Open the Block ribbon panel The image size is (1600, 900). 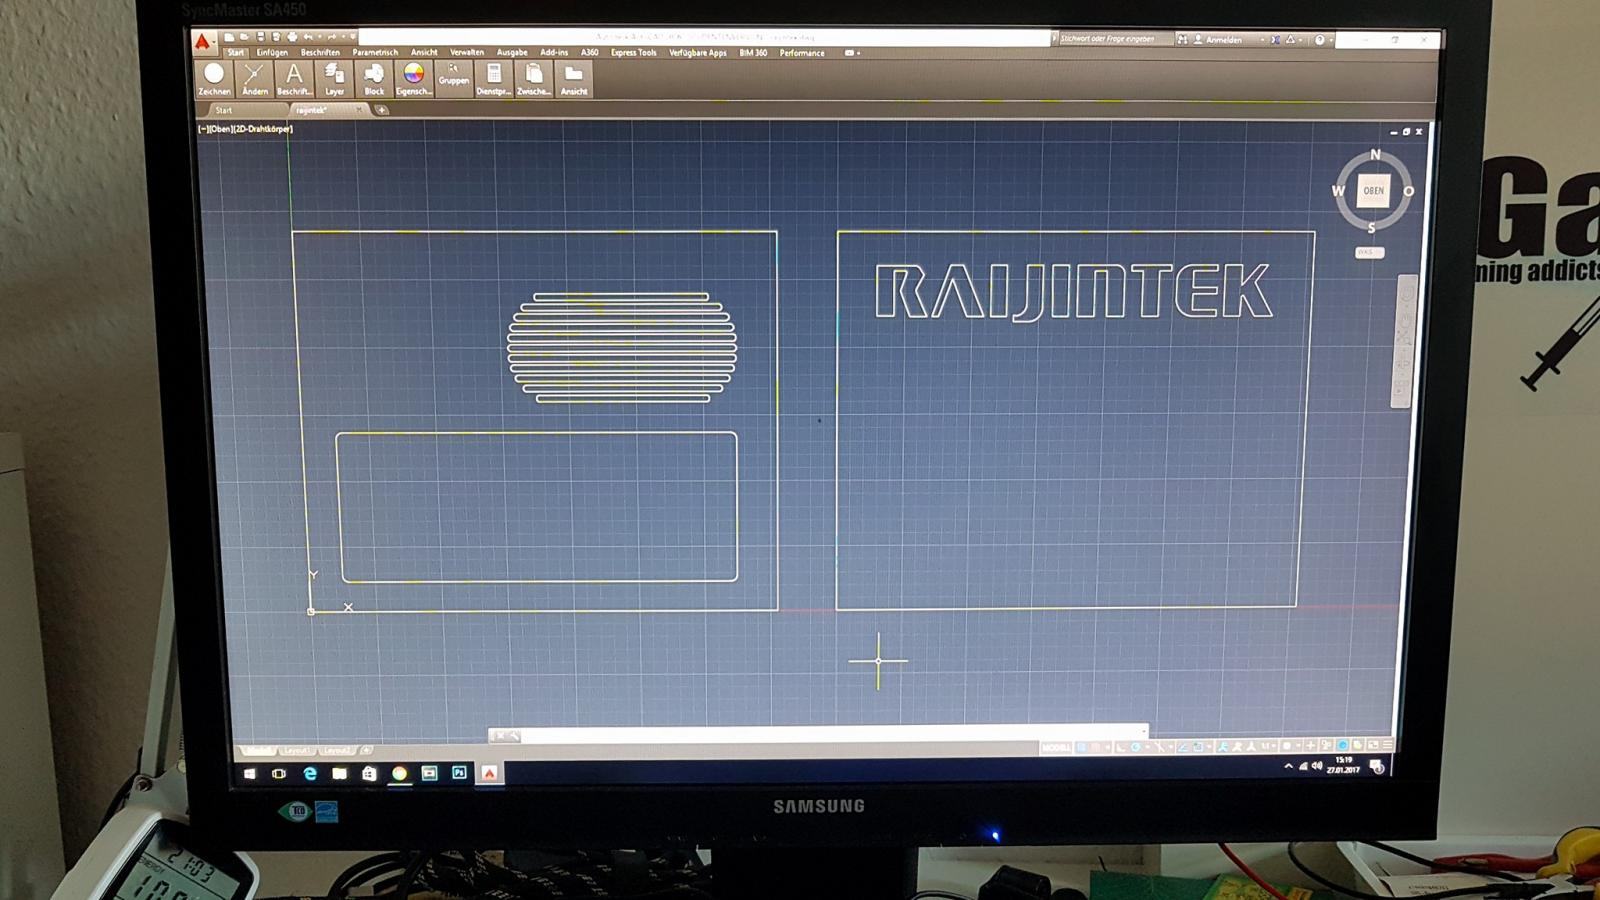(x=374, y=79)
